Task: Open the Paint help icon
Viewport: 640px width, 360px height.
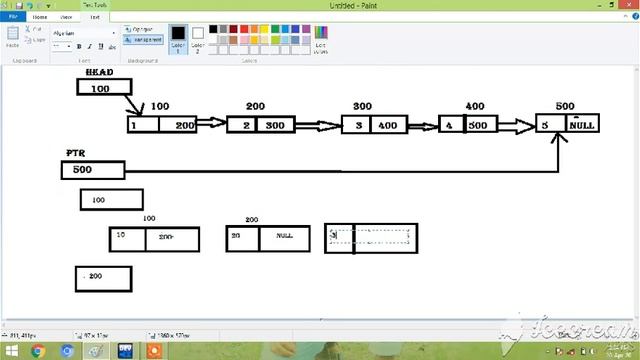Action: pyautogui.click(x=636, y=16)
